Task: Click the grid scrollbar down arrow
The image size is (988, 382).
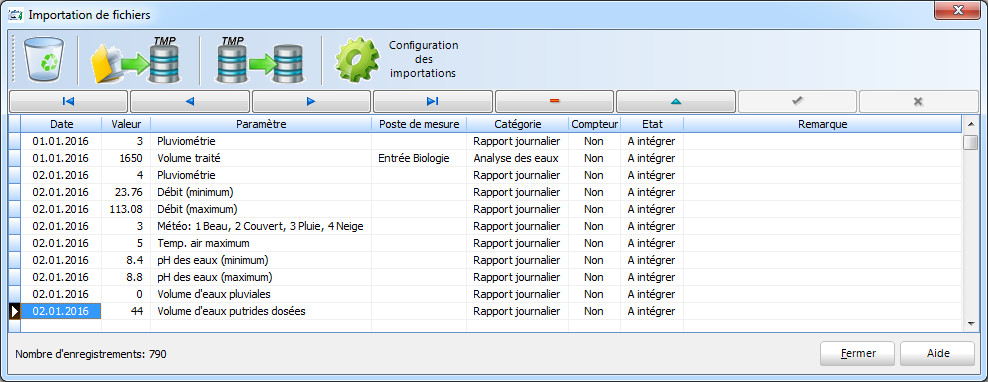Action: [971, 323]
